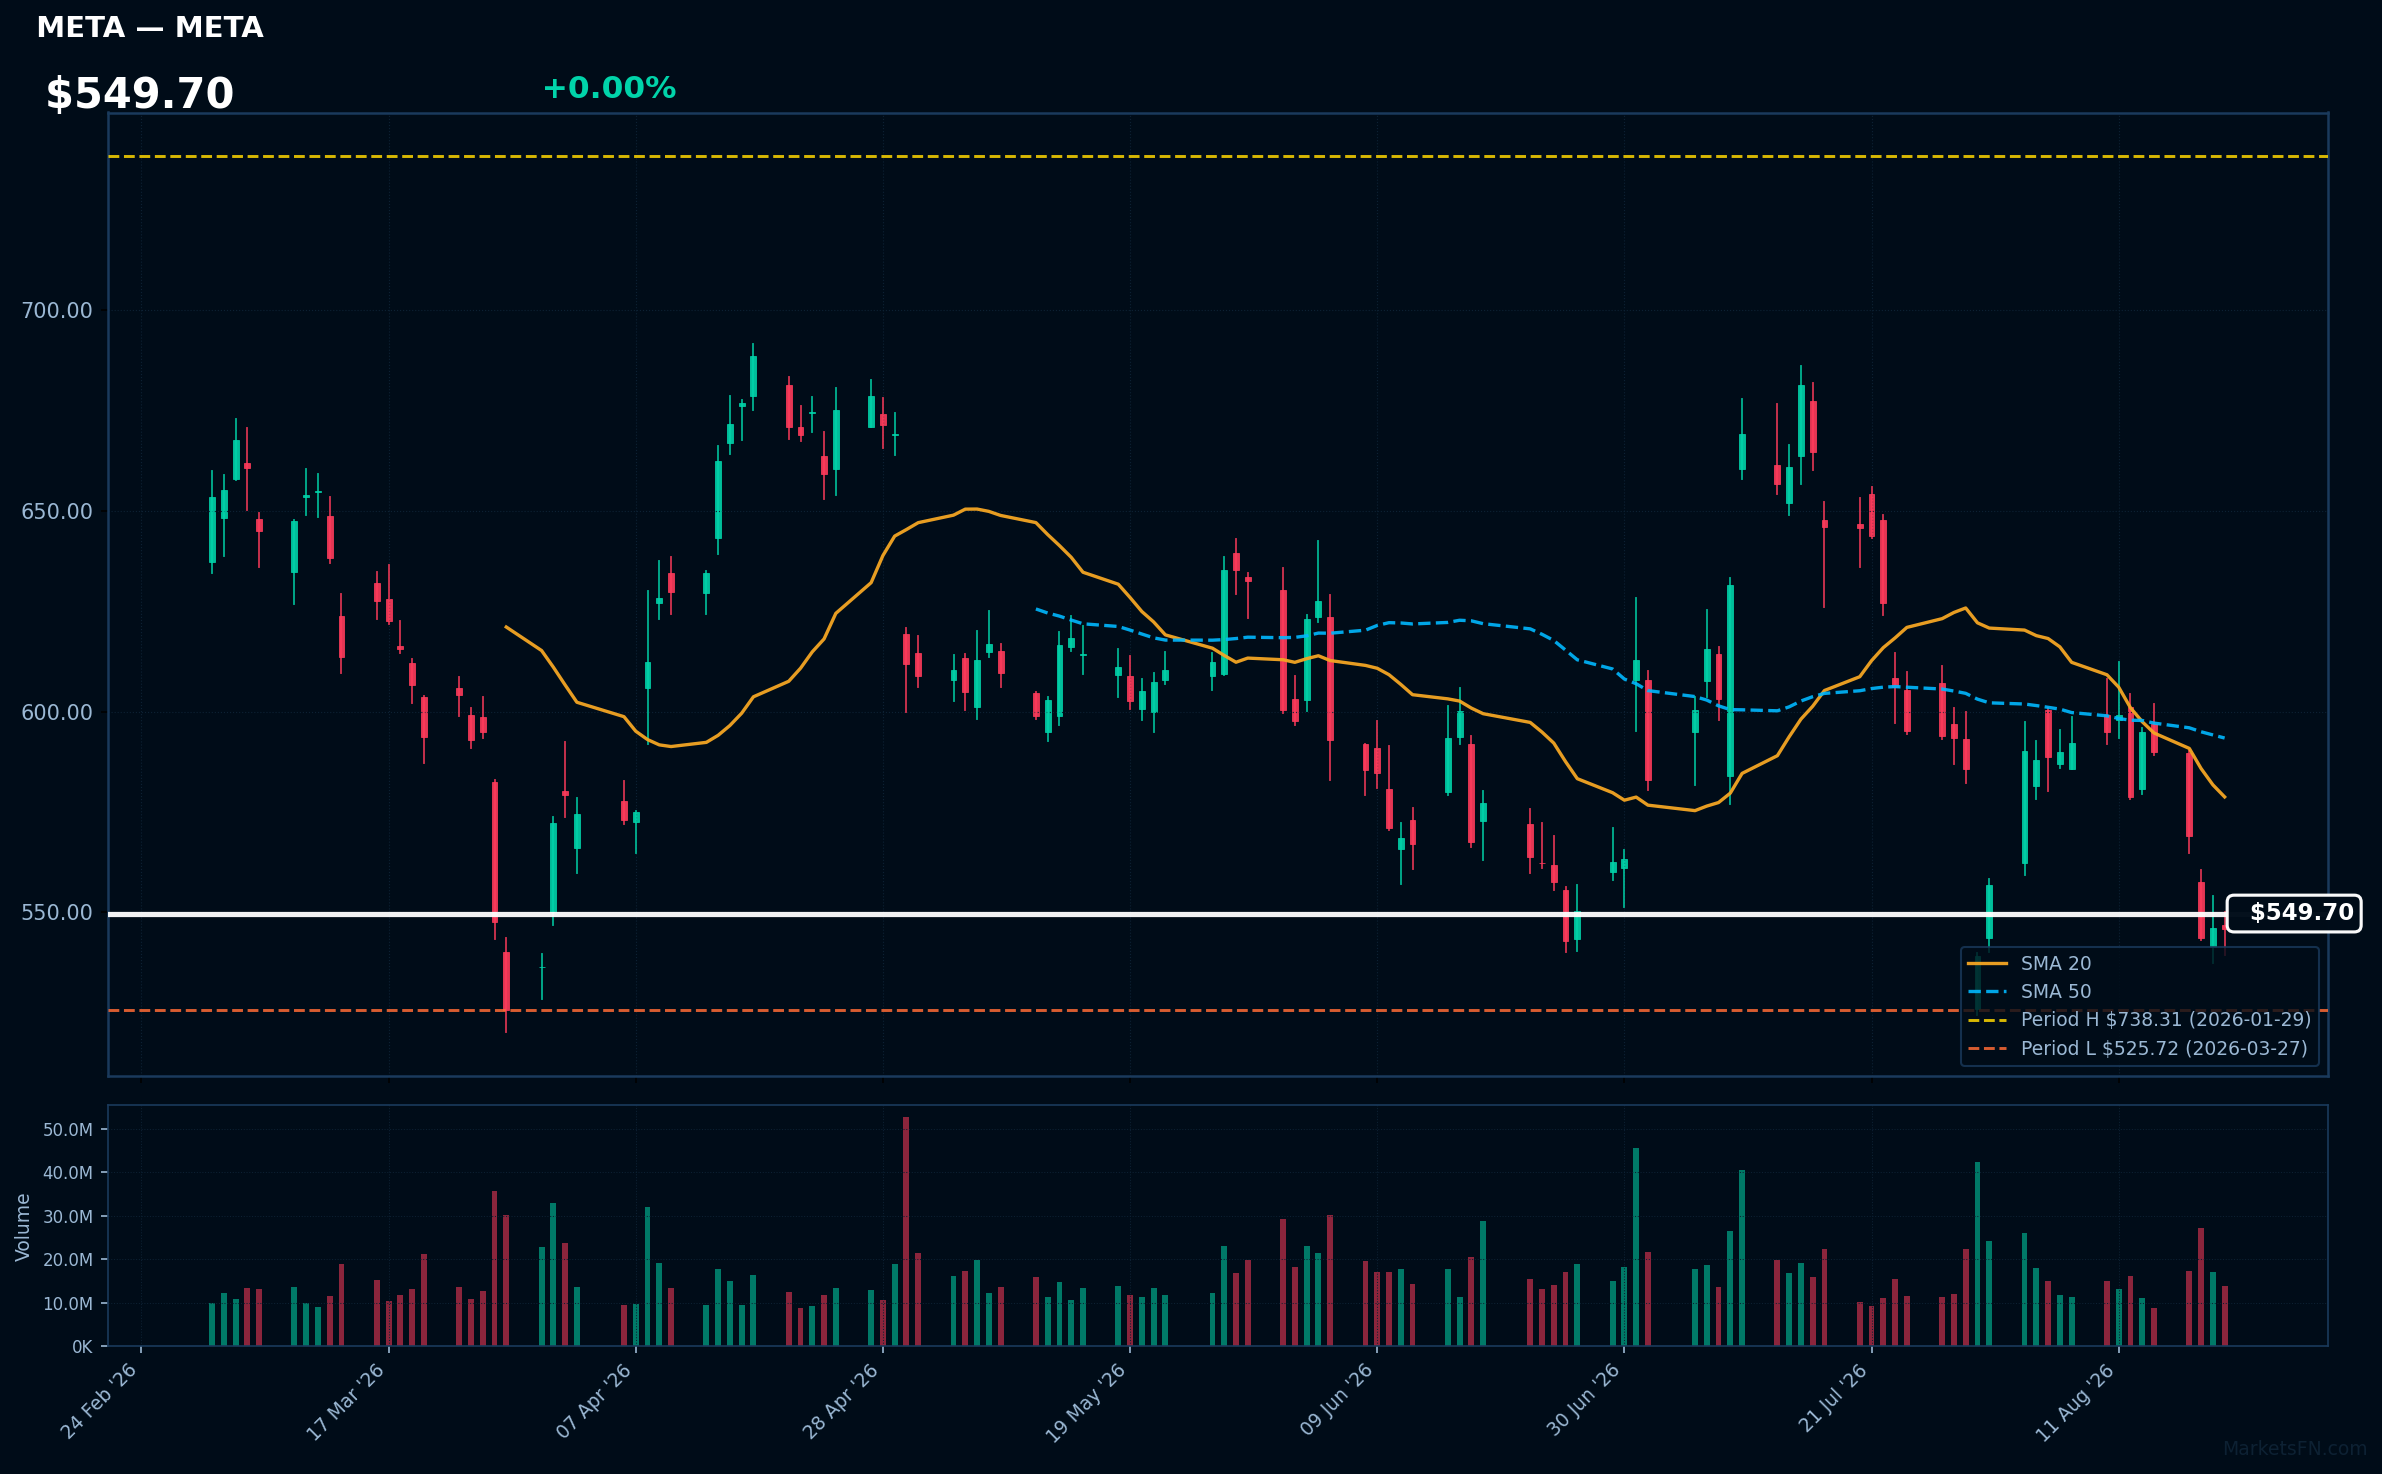The width and height of the screenshot is (2382, 1474).
Task: Click the large $549.70 price in the header
Action: click(x=140, y=93)
